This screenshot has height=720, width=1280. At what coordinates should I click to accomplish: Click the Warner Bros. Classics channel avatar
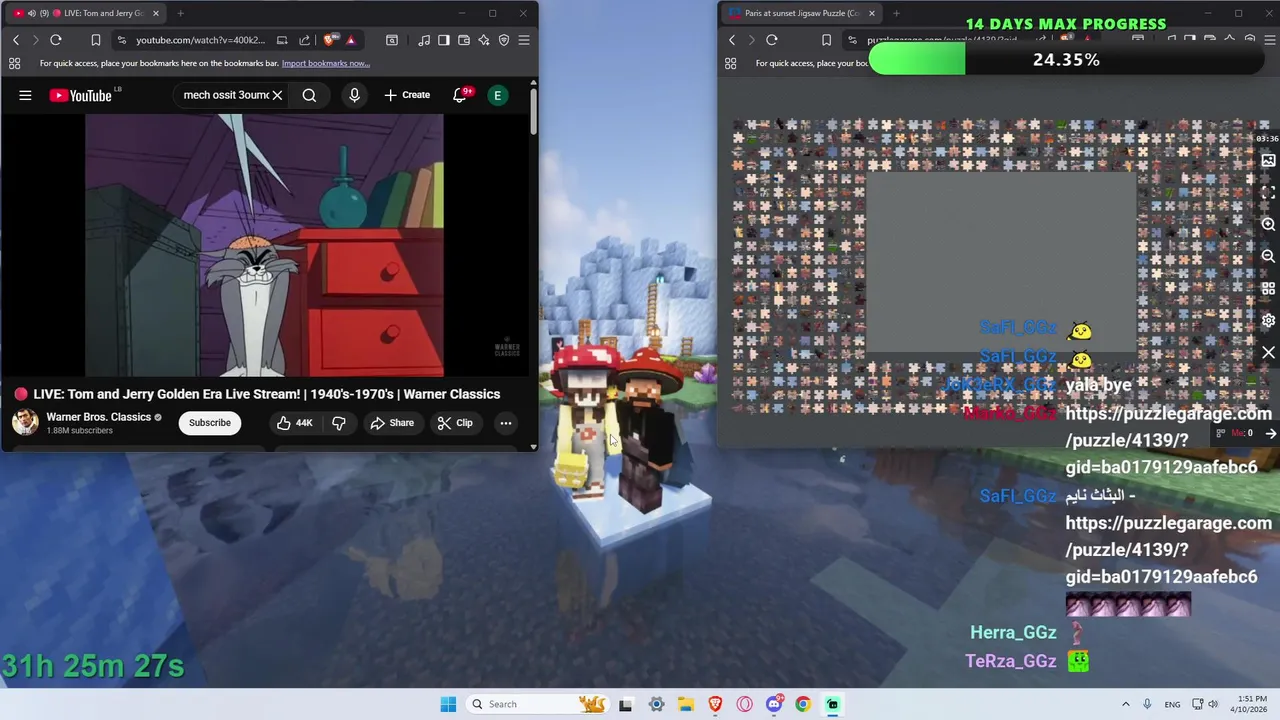(25, 422)
